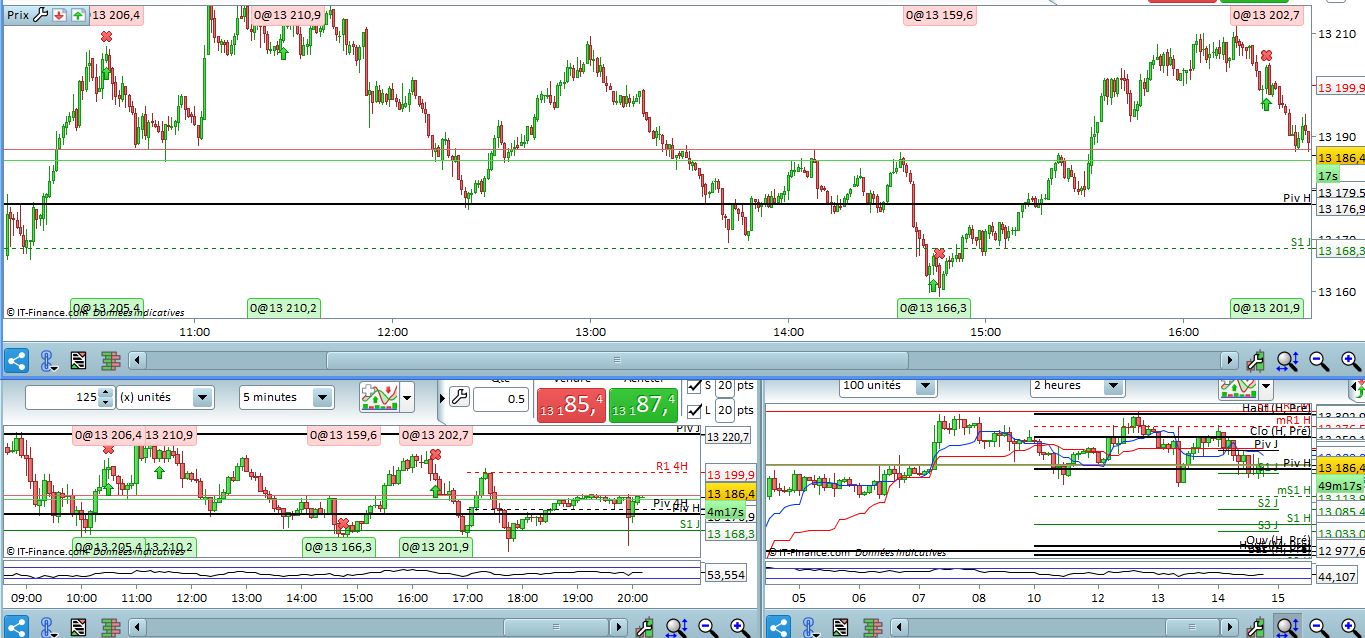Click the green 0@13 166,3 label in main chart
The width and height of the screenshot is (1365, 638).
pos(935,307)
